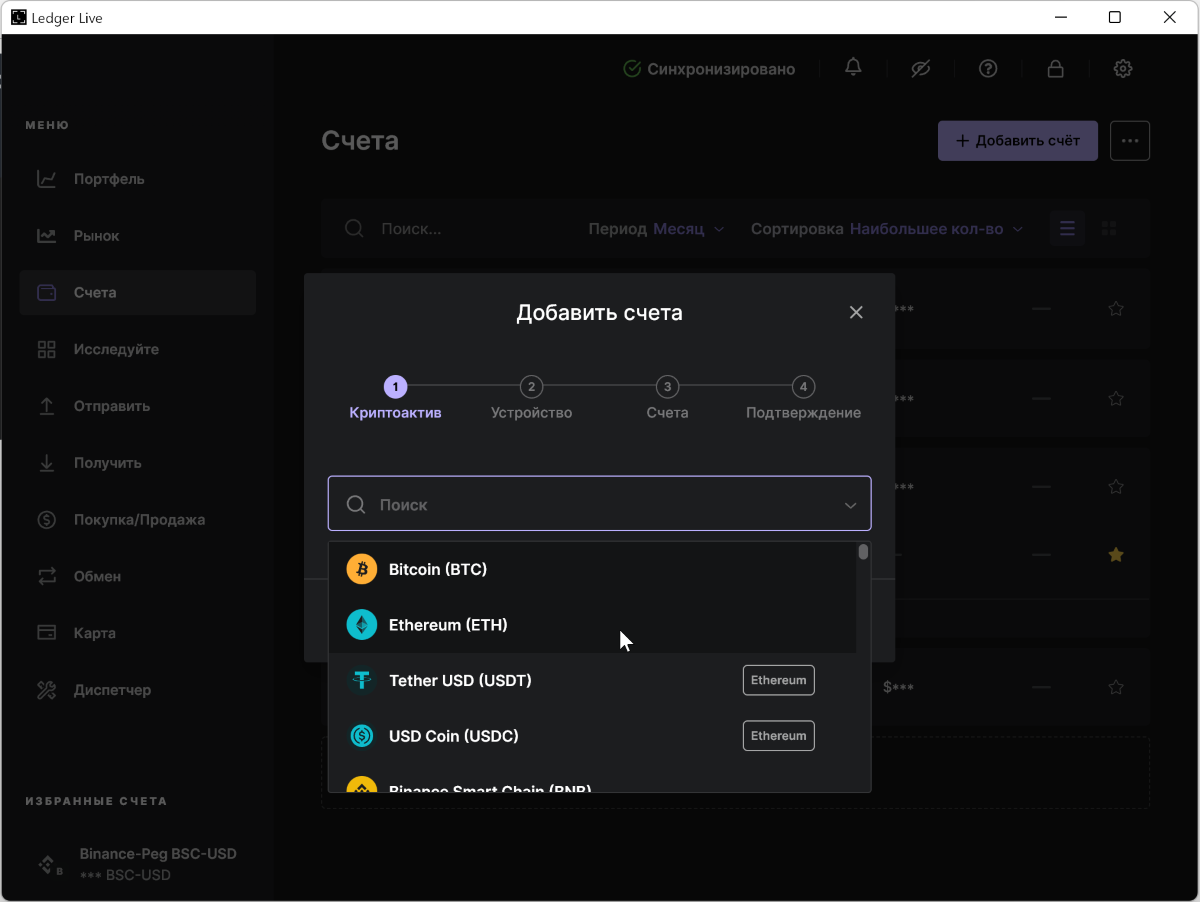The height and width of the screenshot is (902, 1200).
Task: Open help question mark icon
Action: coord(988,68)
